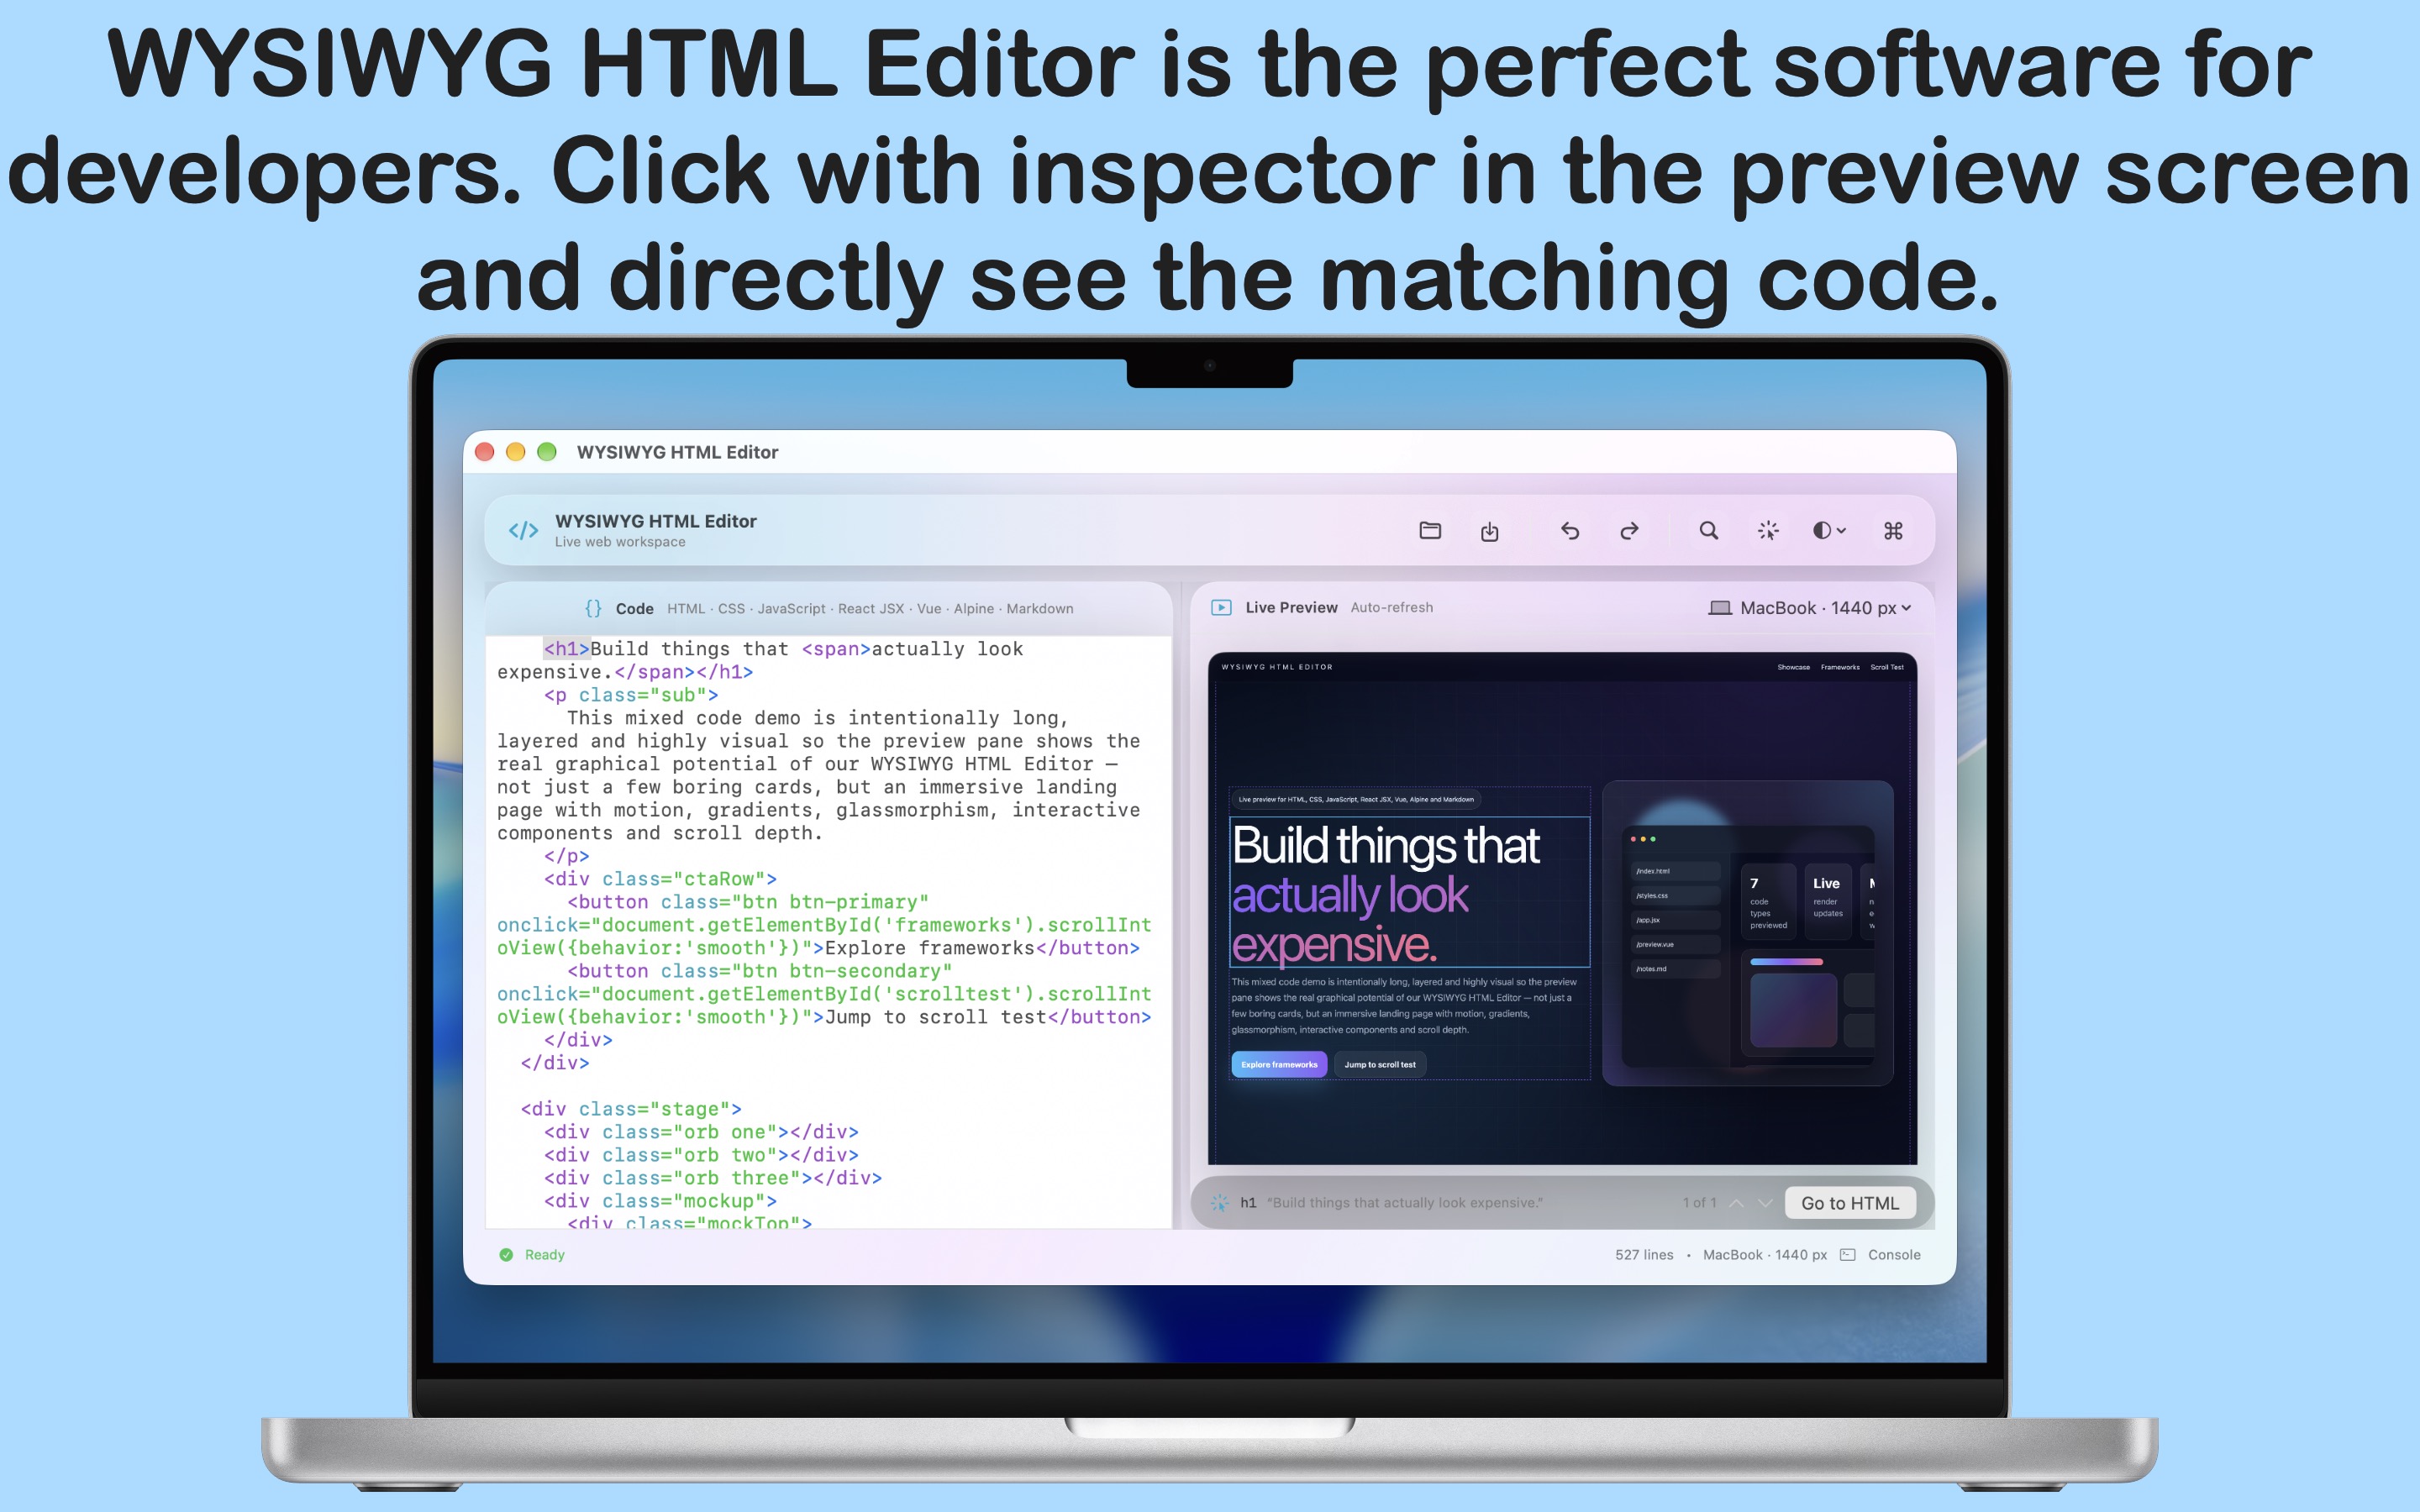Click the Live Preview panel title

(x=1291, y=607)
